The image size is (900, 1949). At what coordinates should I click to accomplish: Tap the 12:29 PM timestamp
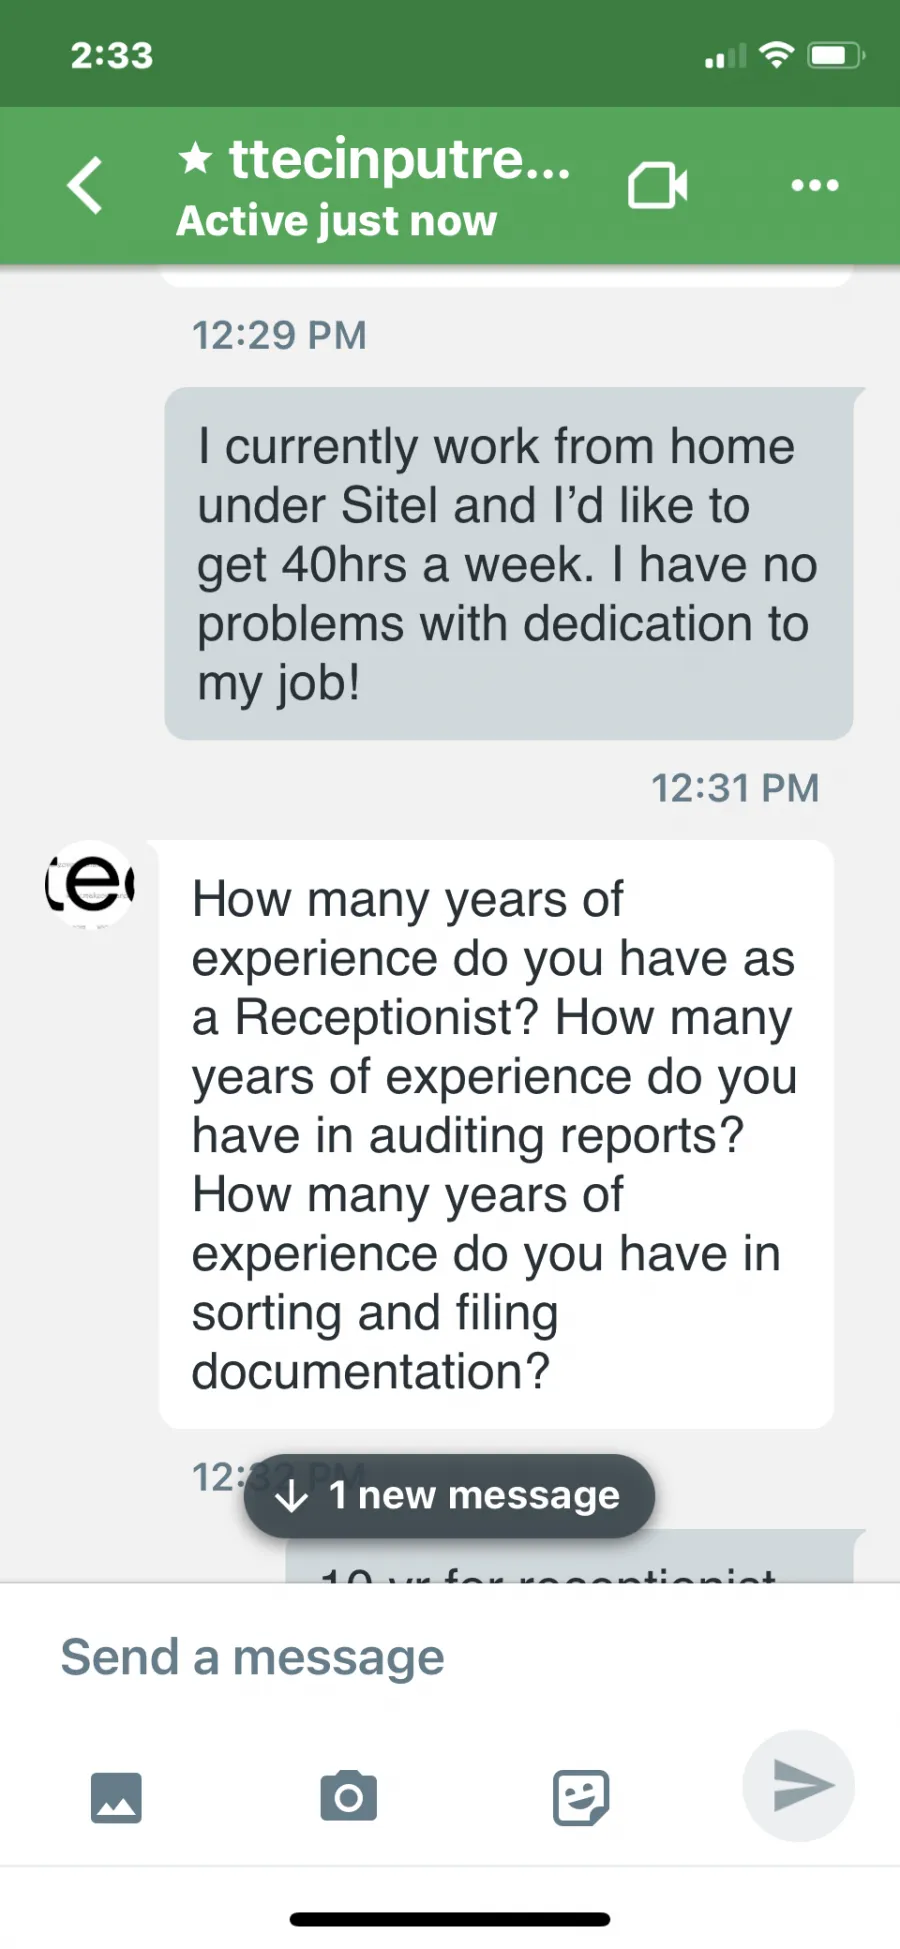pyautogui.click(x=279, y=335)
